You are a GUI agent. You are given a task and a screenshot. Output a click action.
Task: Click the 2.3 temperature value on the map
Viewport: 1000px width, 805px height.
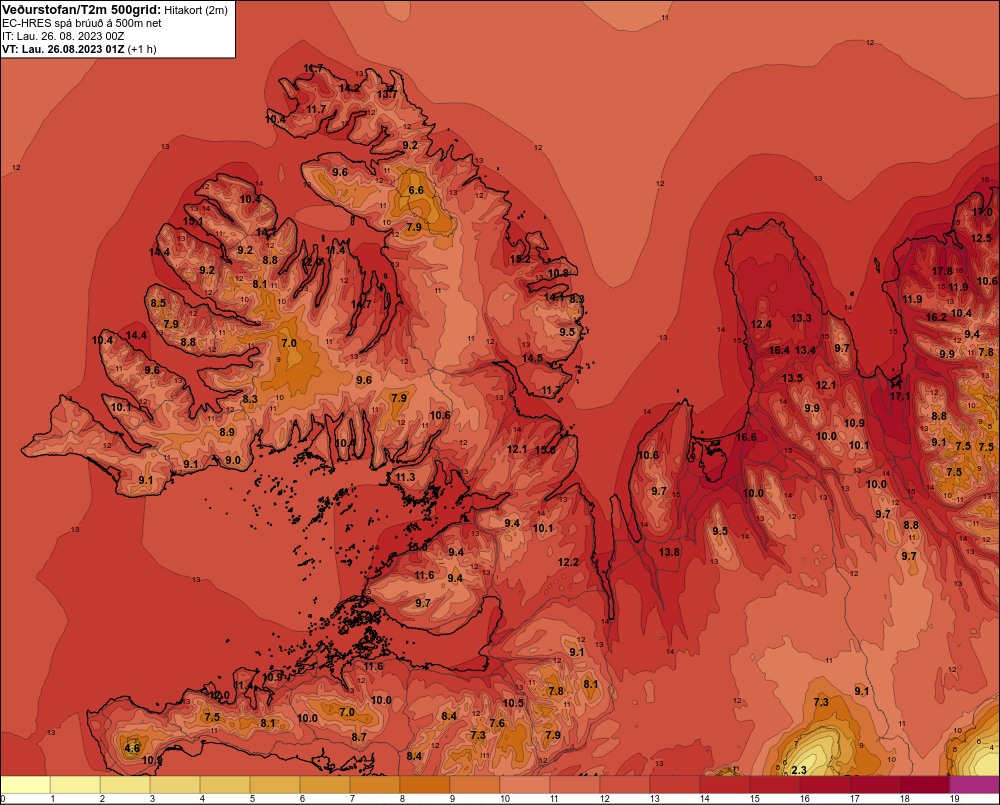[x=799, y=770]
